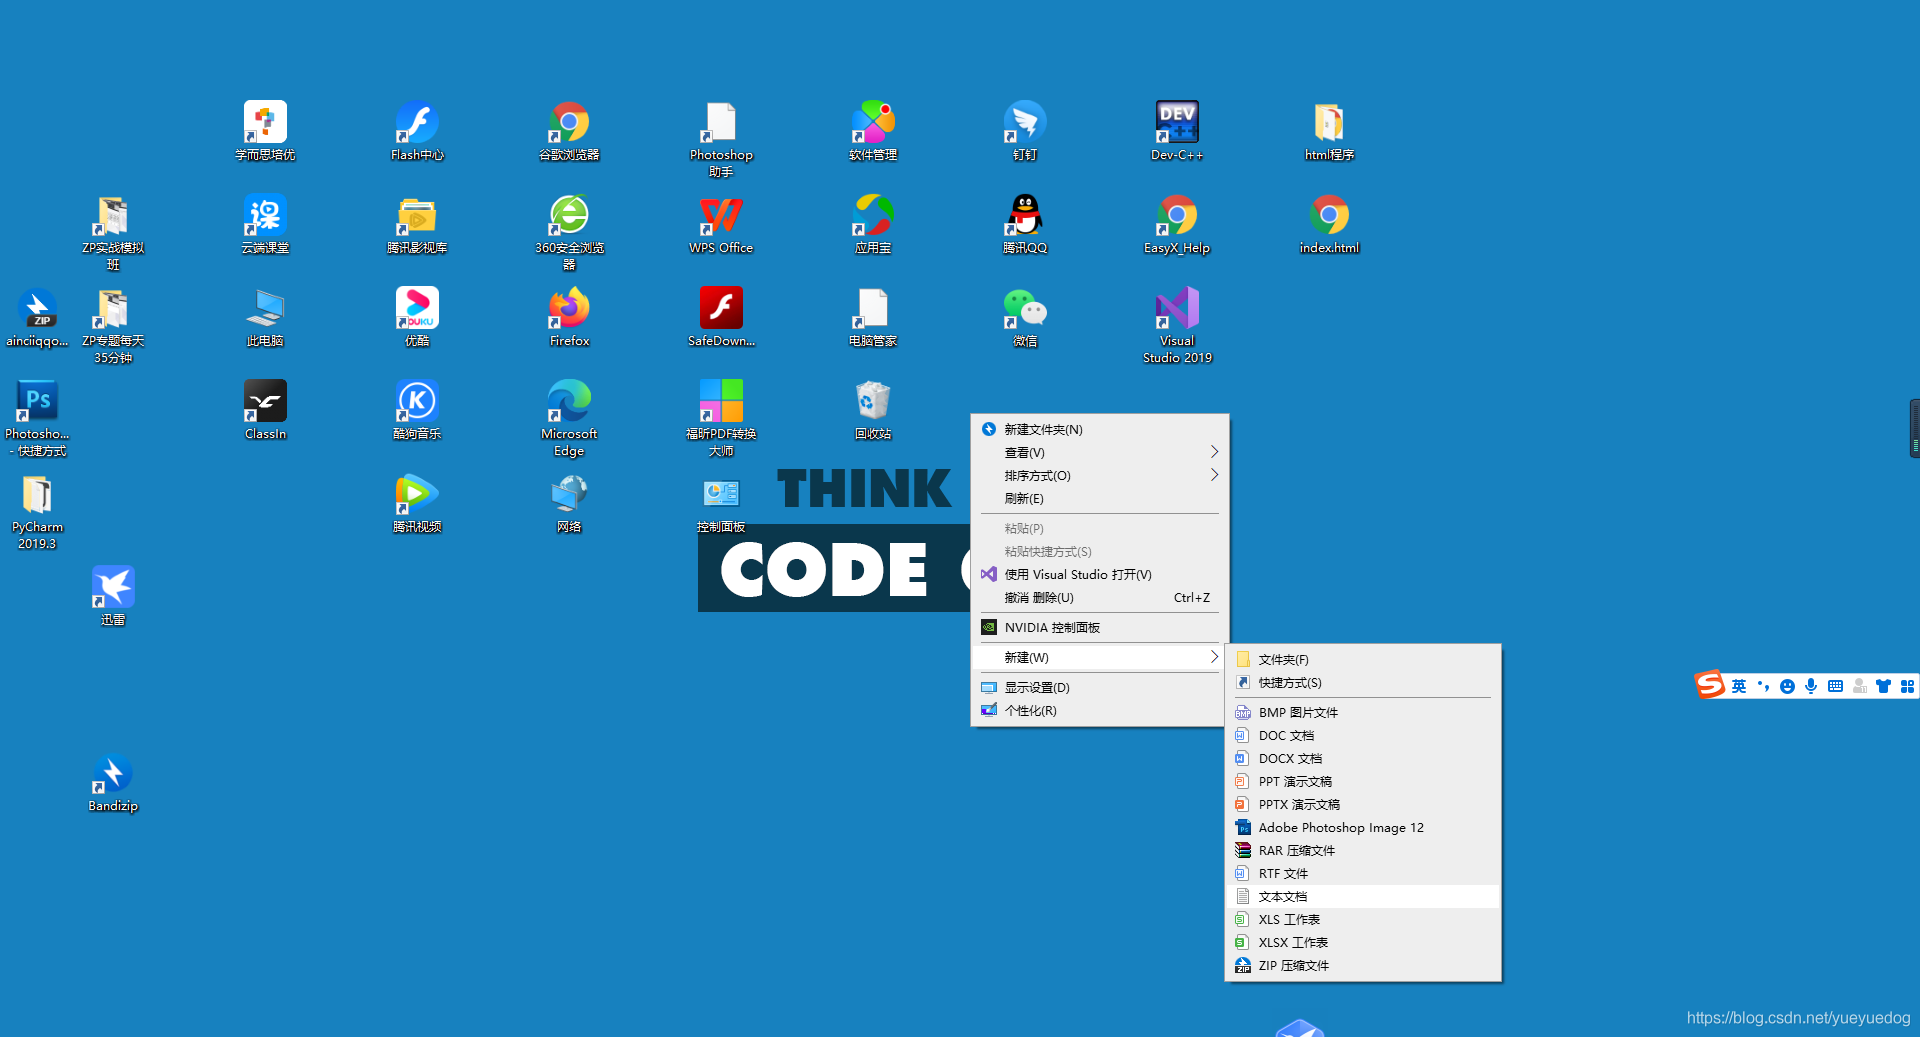
Task: Create a new DOCX 文档
Action: [x=1363, y=759]
